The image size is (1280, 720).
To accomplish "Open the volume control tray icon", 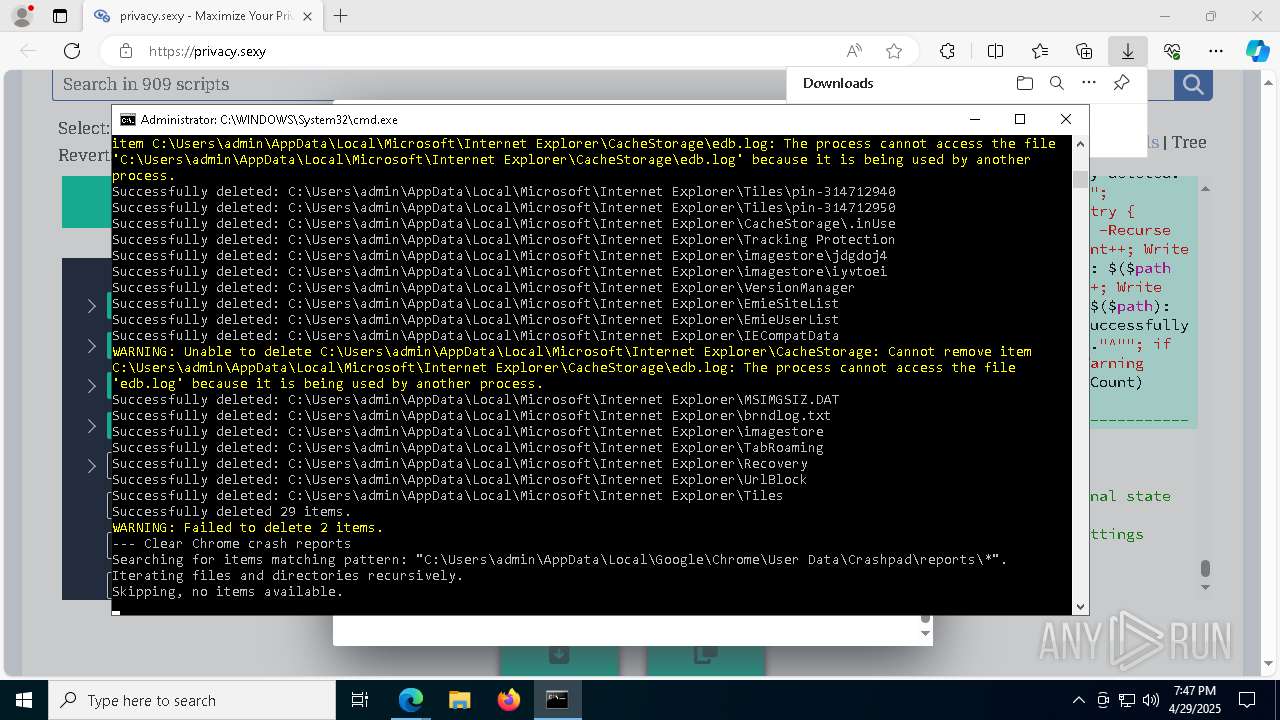I will [x=1151, y=700].
